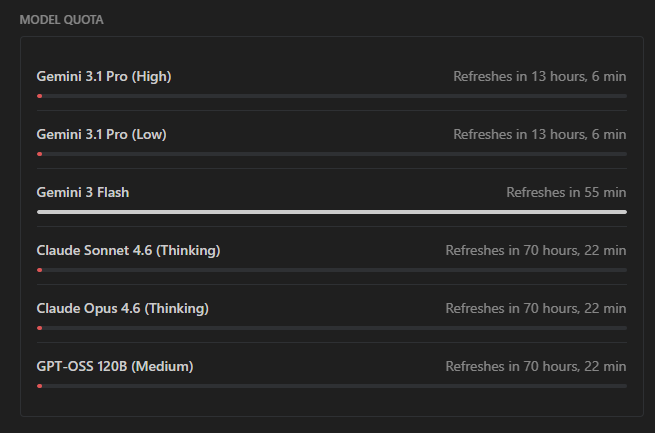Click the full white Gemini 3 Flash quota bar
The height and width of the screenshot is (433, 655).
[x=331, y=212]
